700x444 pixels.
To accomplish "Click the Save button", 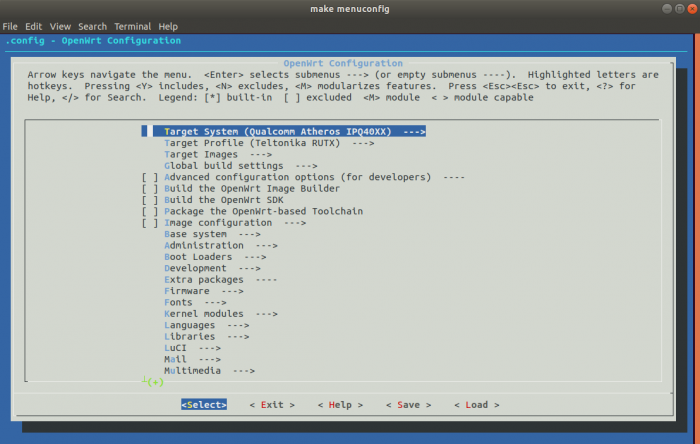I will (407, 405).
